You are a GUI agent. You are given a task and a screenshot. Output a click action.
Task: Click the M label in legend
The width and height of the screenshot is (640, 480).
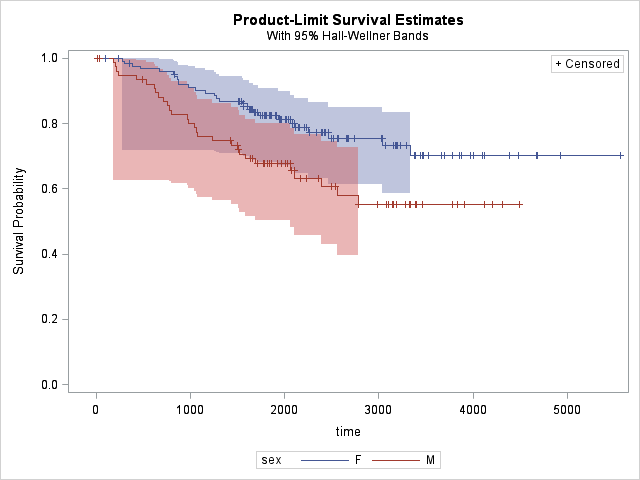(430, 461)
